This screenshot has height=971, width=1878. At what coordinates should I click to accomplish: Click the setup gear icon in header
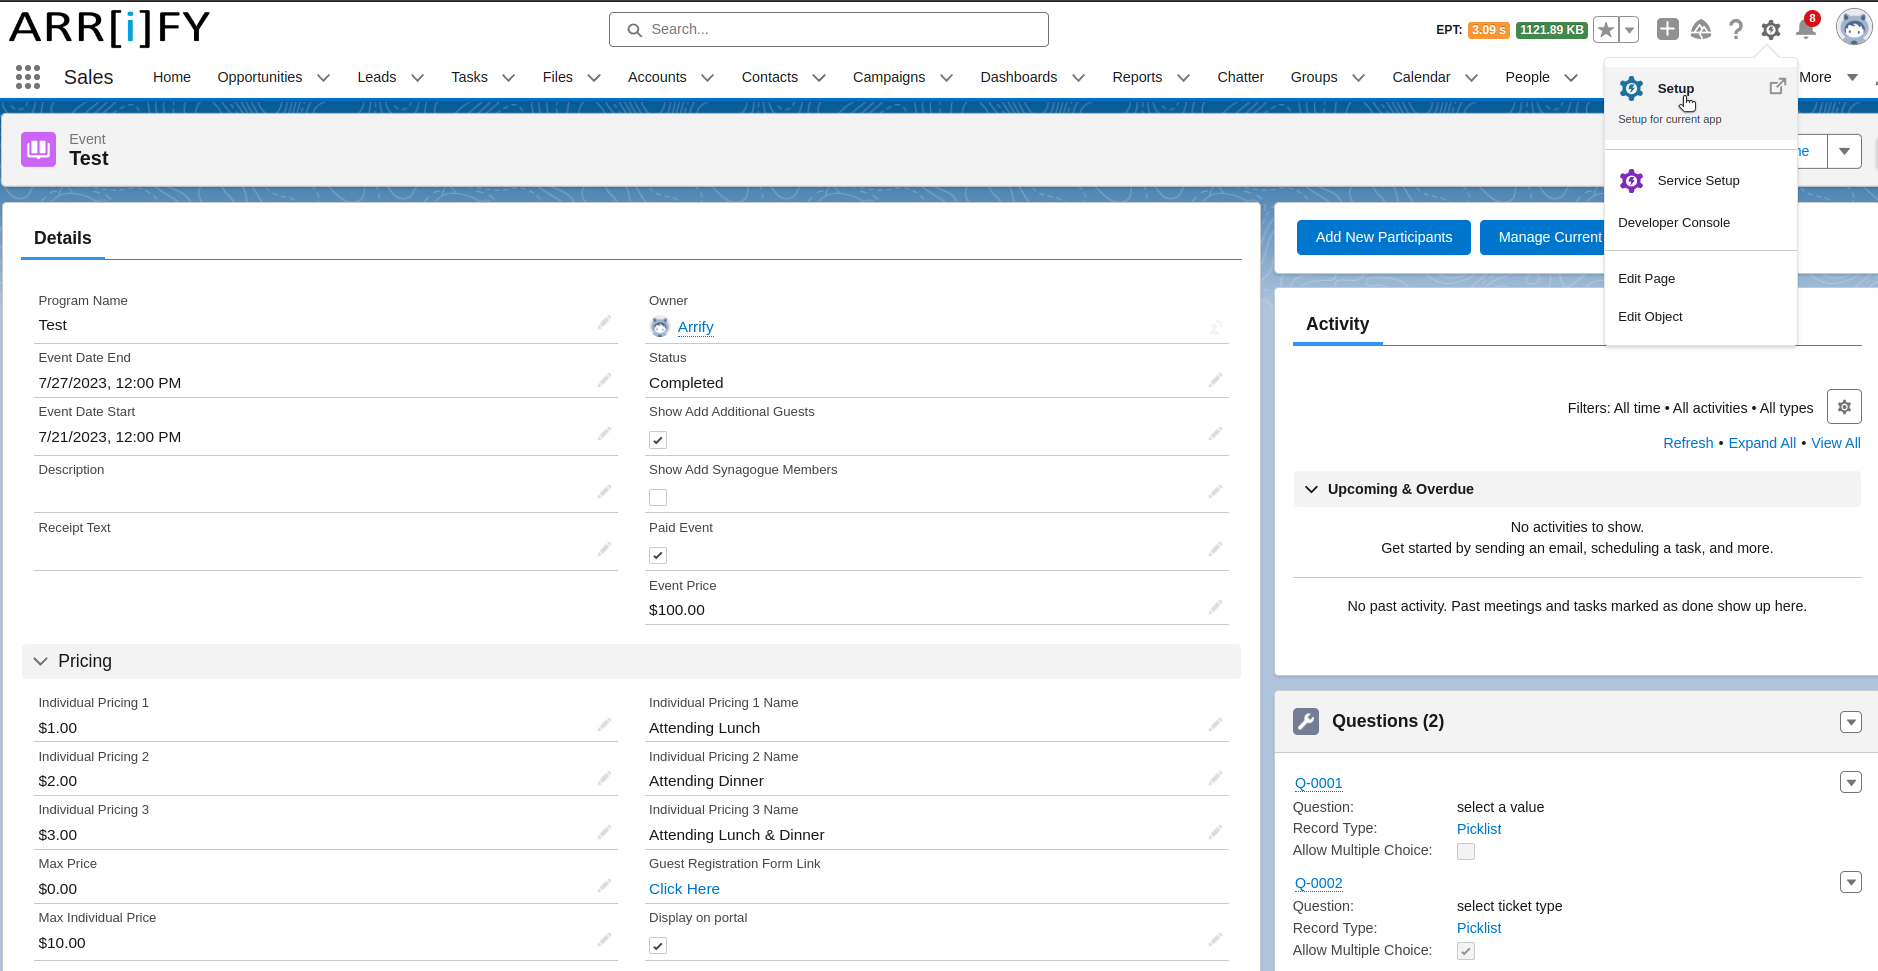click(1770, 30)
